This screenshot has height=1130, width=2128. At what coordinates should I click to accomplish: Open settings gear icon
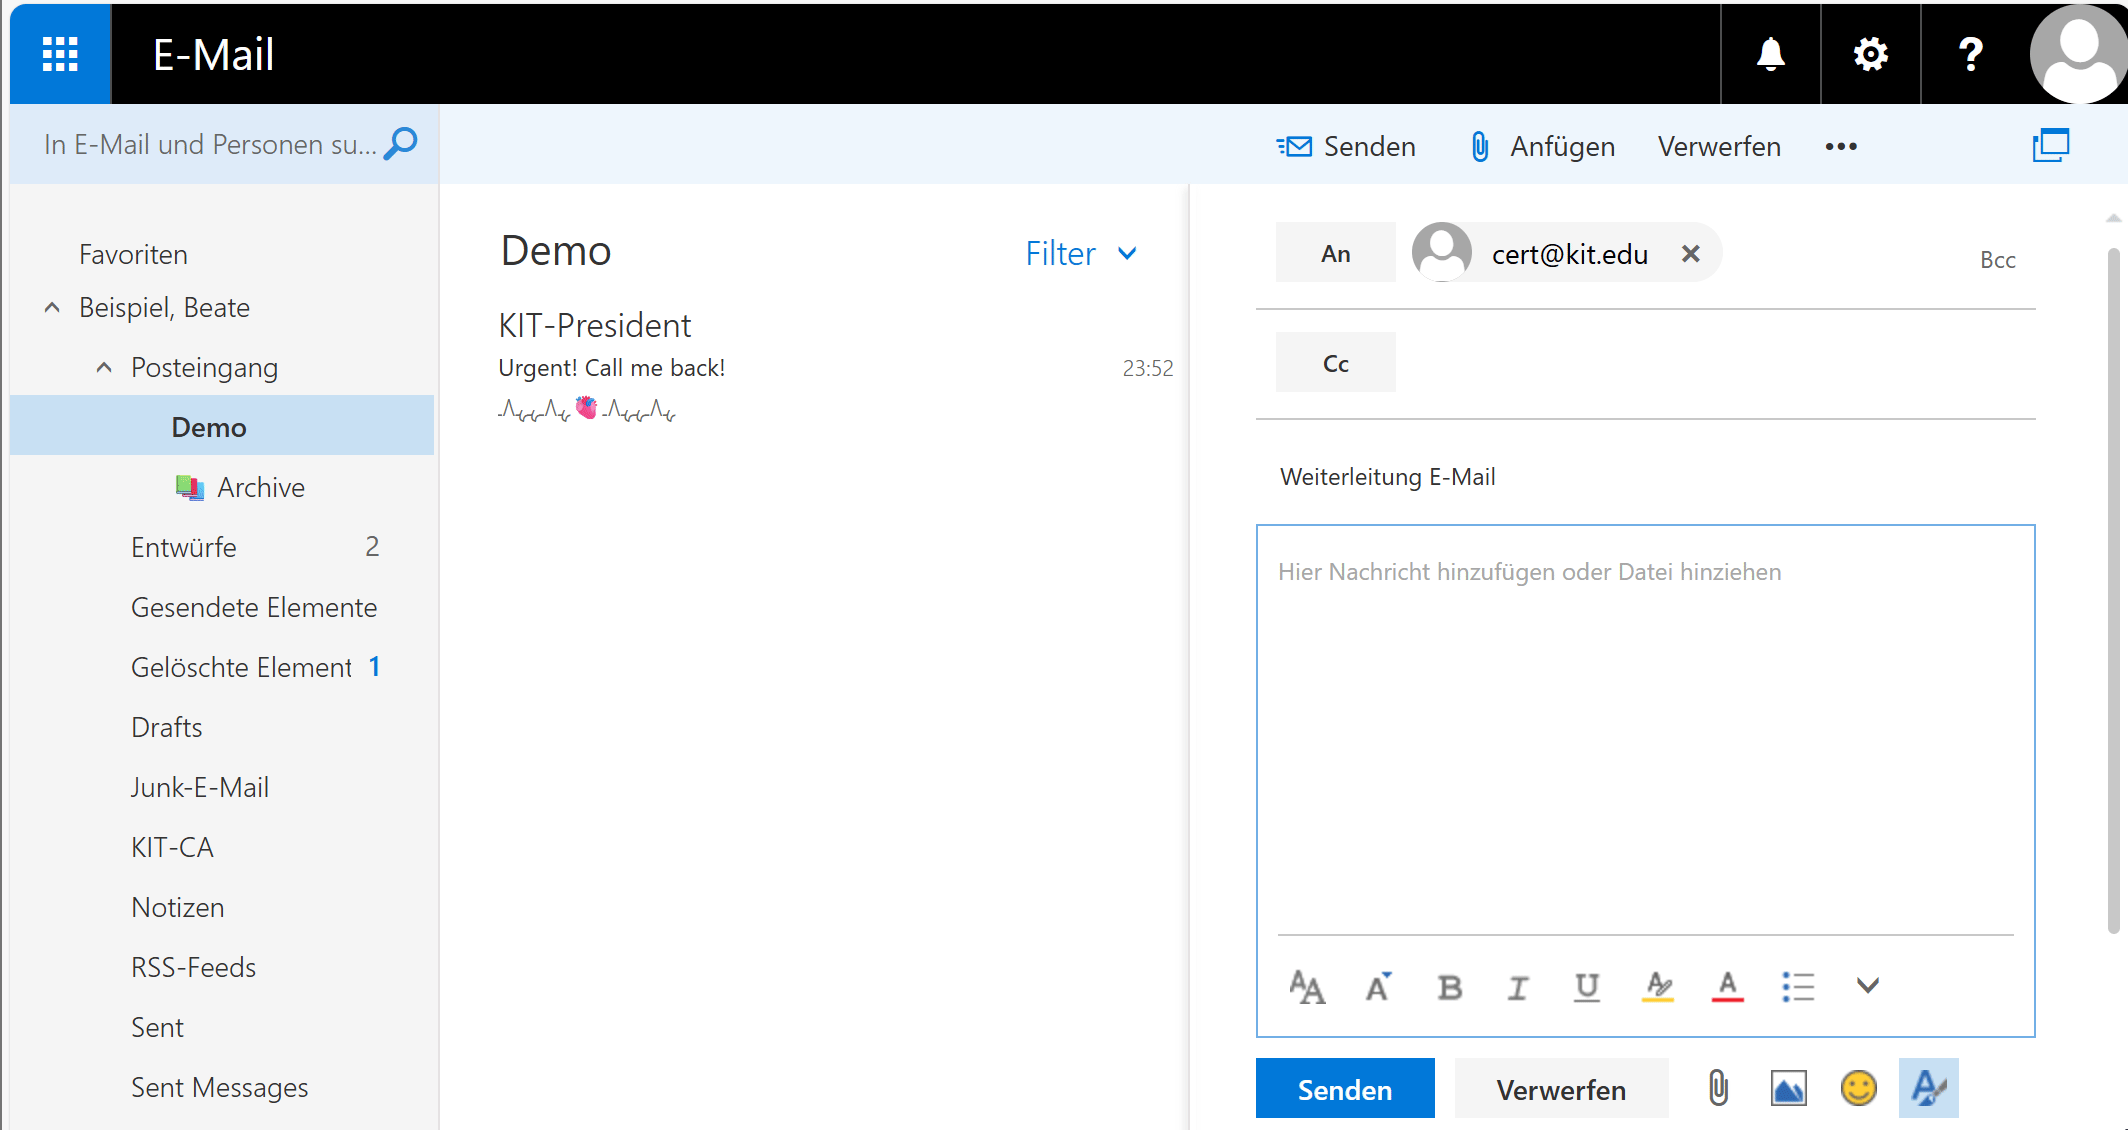coord(1870,54)
